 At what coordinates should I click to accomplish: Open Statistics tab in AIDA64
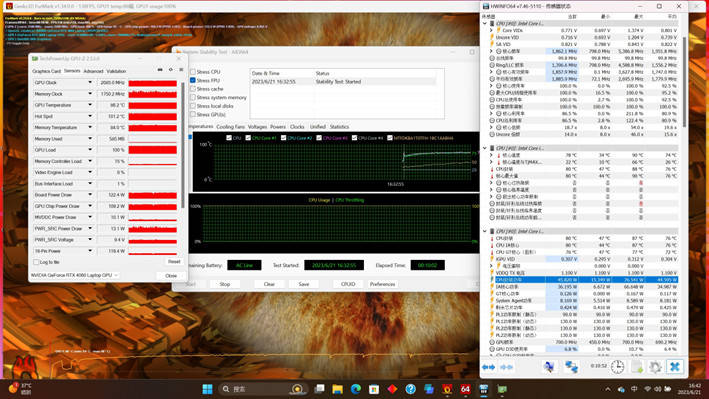tap(340, 127)
